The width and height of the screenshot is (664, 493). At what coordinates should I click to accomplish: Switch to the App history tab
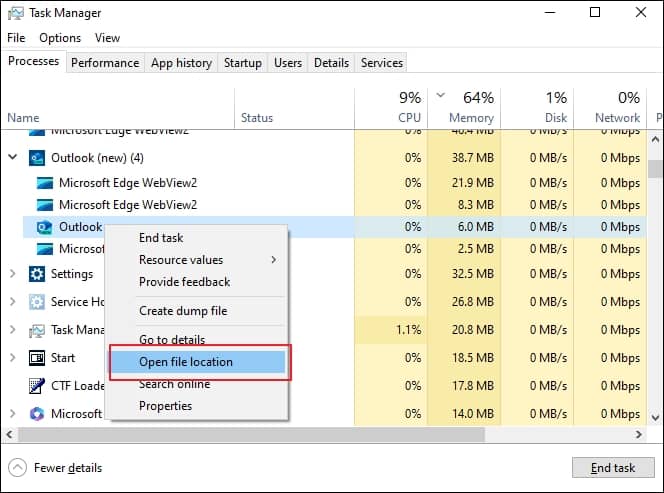pyautogui.click(x=181, y=63)
